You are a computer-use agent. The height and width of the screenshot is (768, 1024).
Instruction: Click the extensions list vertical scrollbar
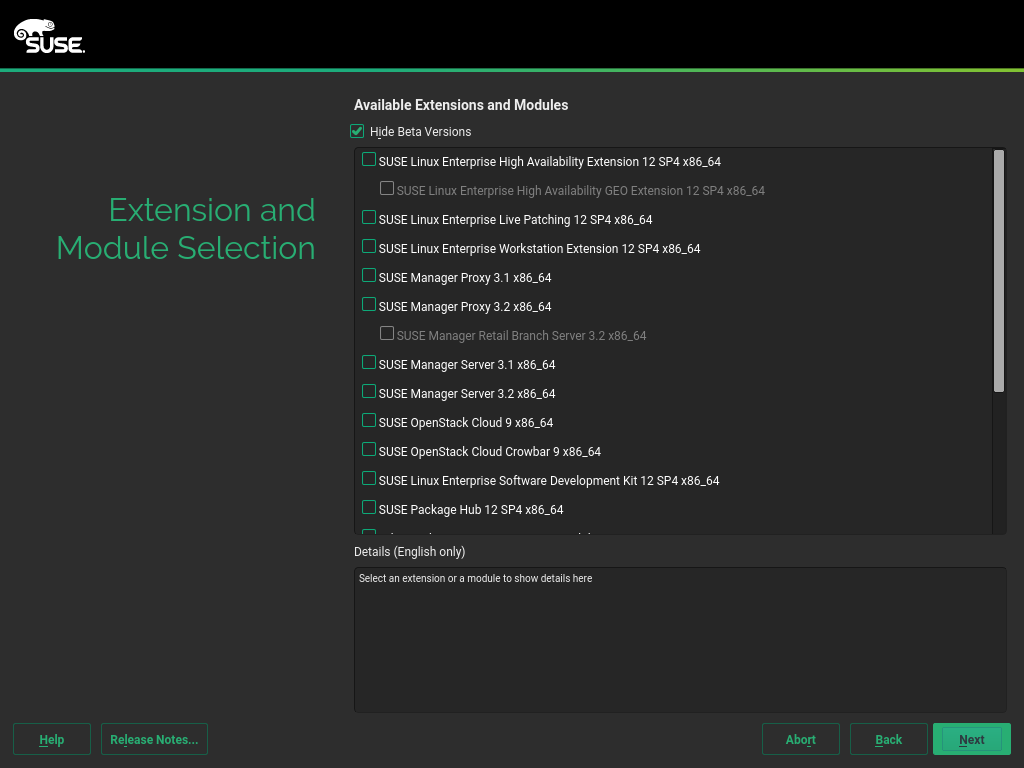[x=998, y=270]
